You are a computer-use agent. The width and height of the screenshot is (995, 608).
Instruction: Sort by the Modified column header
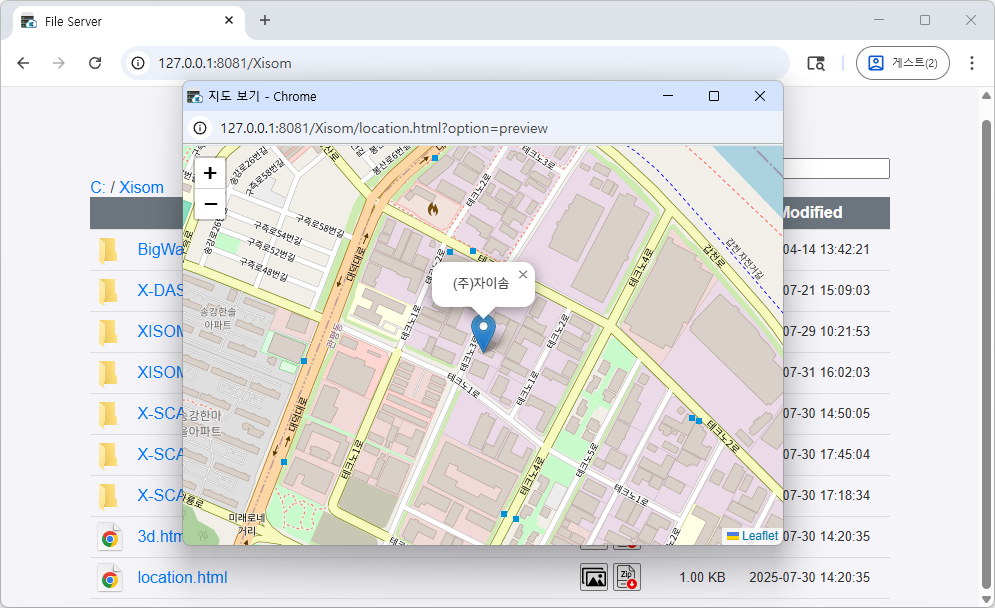tap(812, 213)
